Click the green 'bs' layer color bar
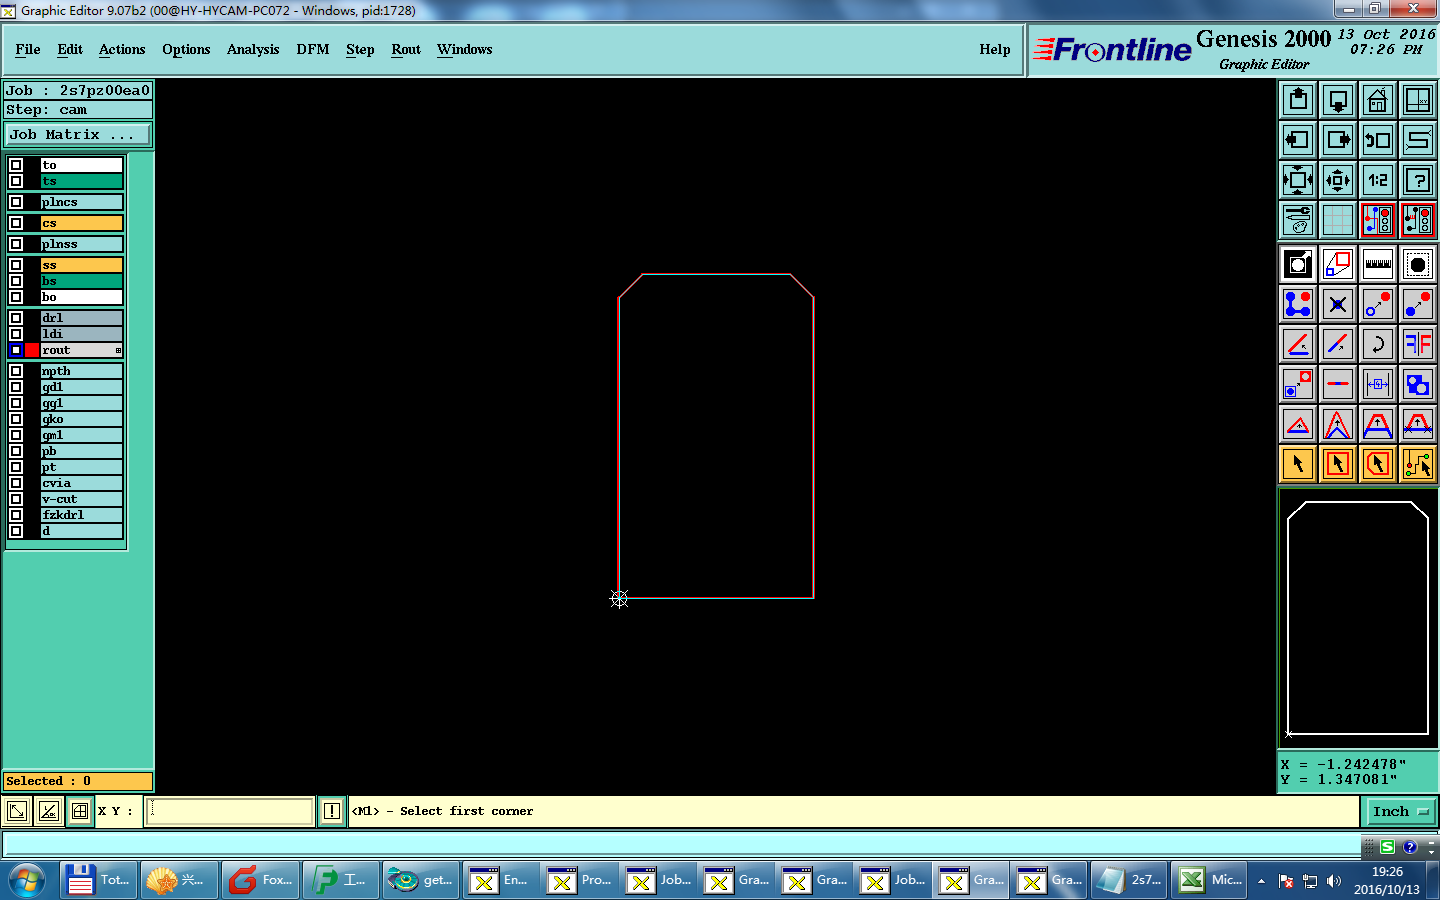 pos(81,281)
